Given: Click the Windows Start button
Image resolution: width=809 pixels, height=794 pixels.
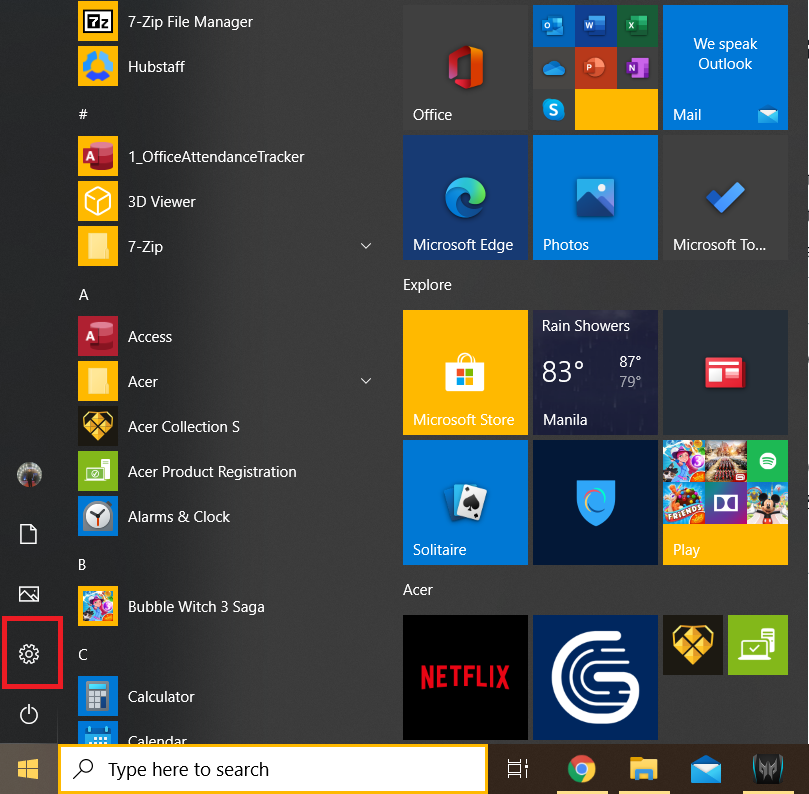Looking at the screenshot, I should tap(28, 769).
